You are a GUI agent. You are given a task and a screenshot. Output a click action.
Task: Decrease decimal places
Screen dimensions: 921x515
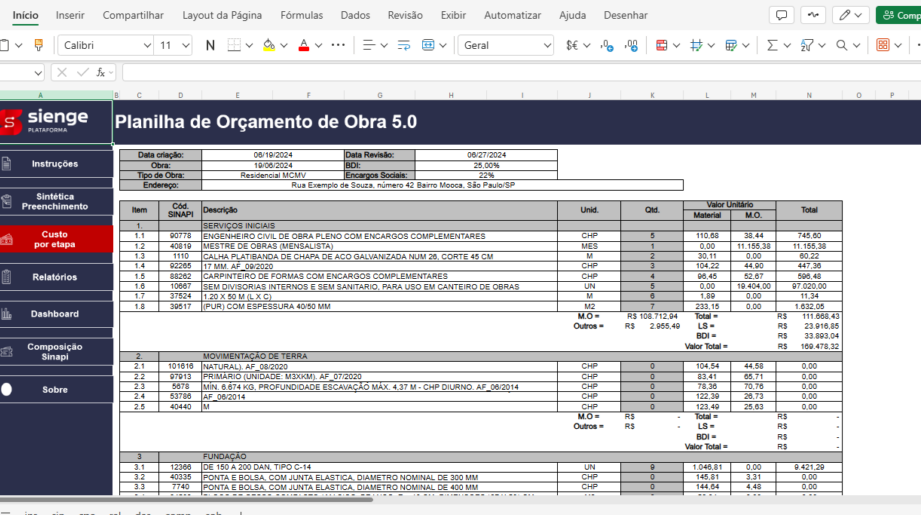[632, 45]
